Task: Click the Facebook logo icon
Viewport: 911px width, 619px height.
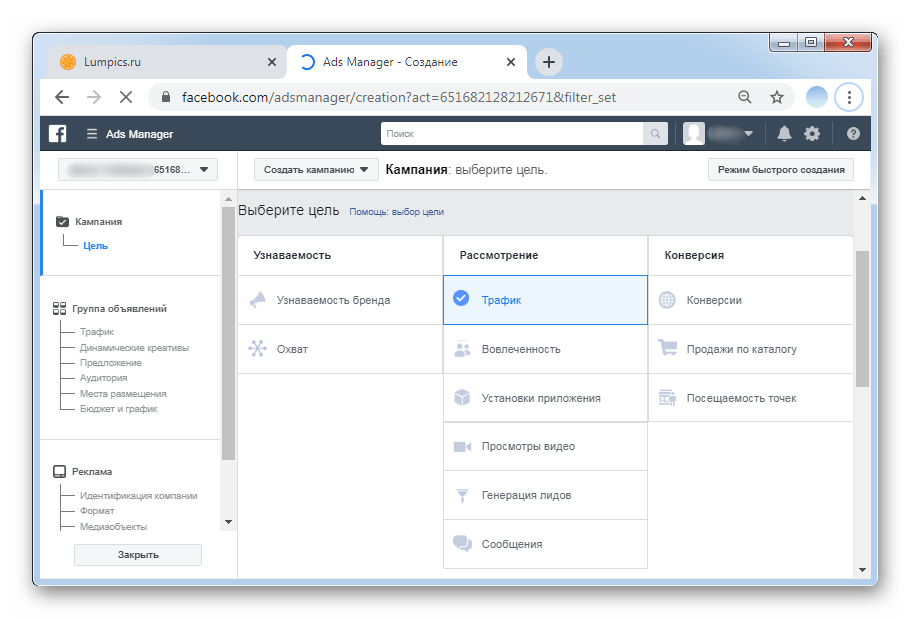Action: (x=57, y=134)
